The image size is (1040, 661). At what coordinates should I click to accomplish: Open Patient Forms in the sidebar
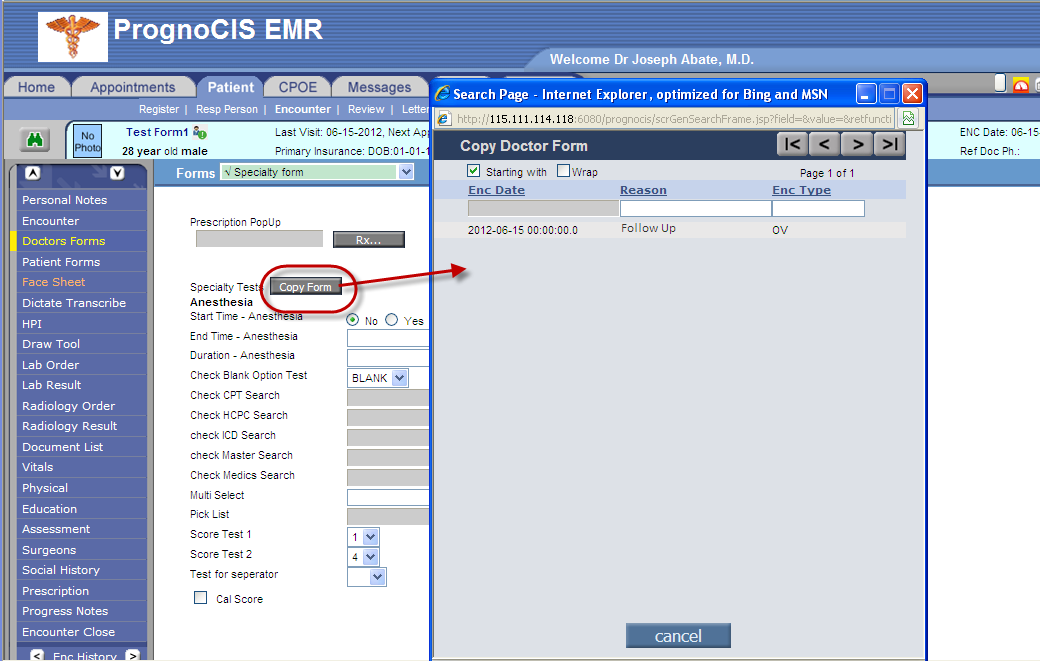click(61, 262)
